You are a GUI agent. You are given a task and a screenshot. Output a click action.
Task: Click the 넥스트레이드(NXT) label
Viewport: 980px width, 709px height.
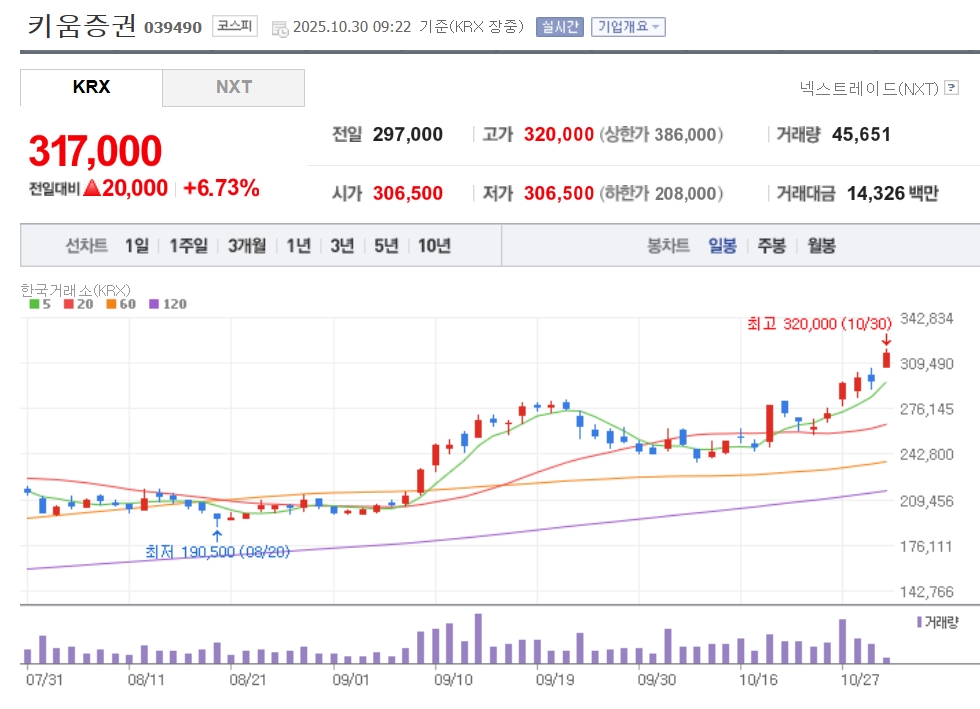[869, 88]
